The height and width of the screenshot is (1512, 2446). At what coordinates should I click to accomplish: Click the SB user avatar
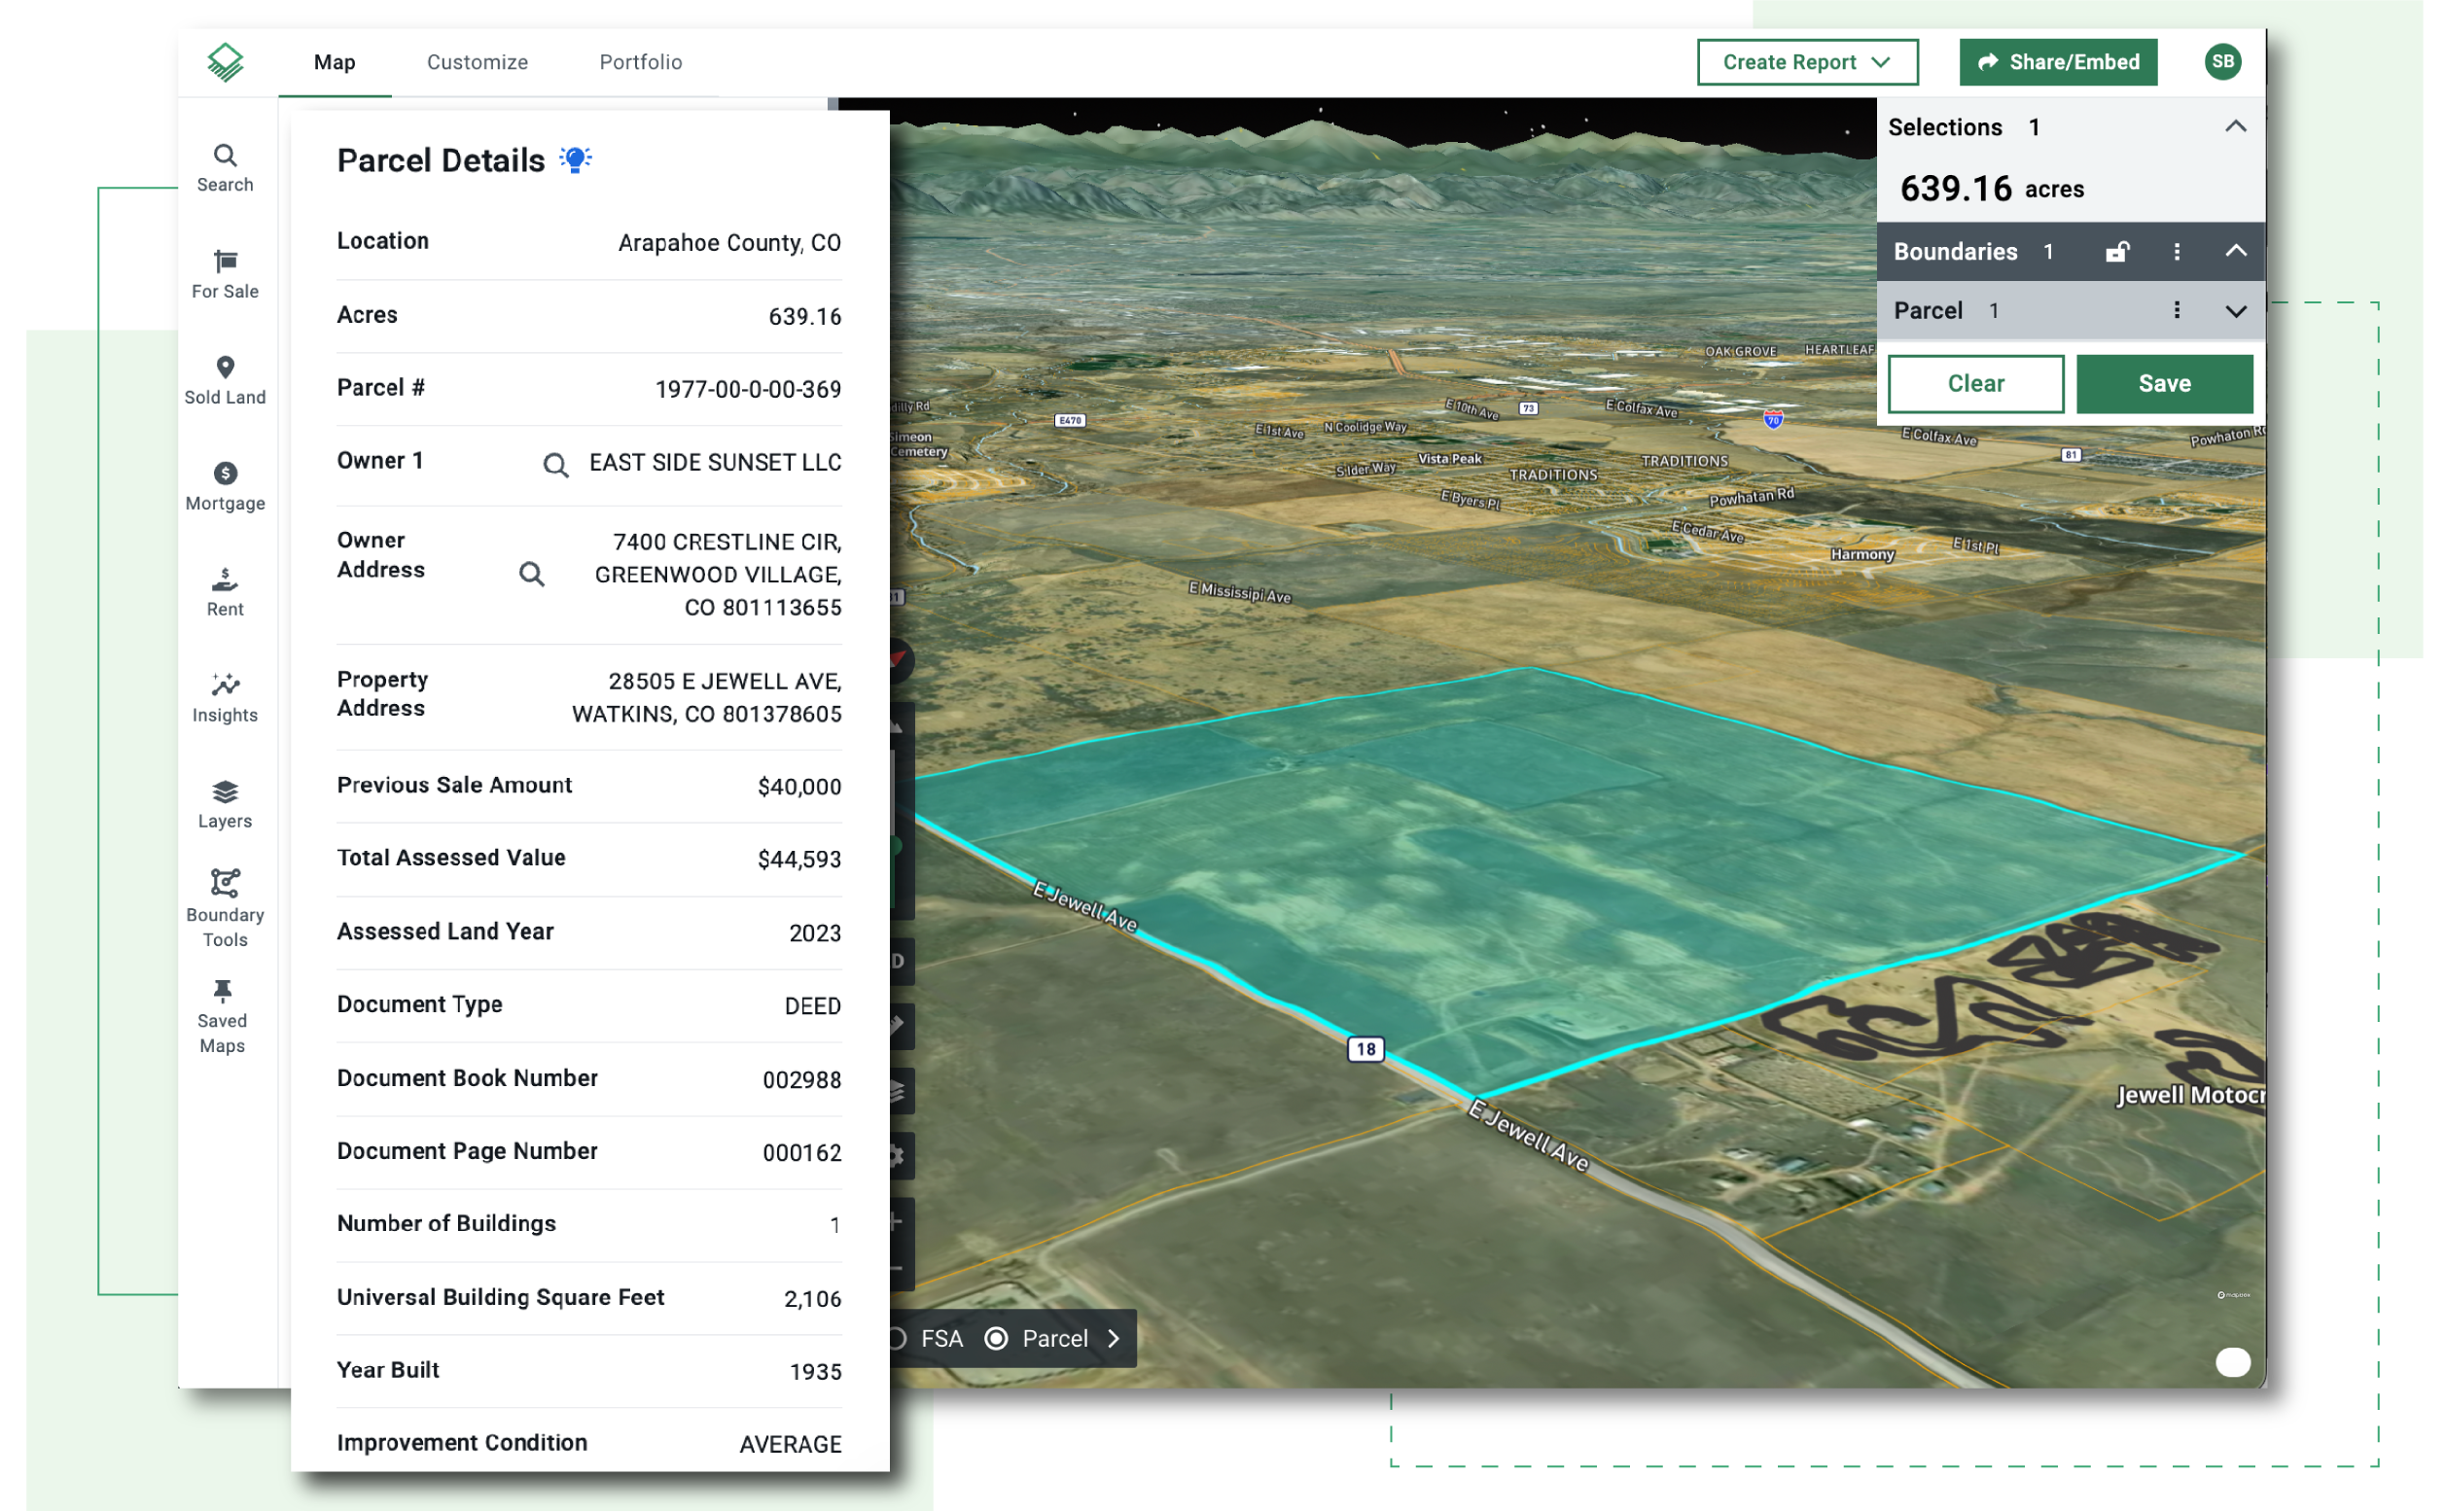tap(2223, 62)
